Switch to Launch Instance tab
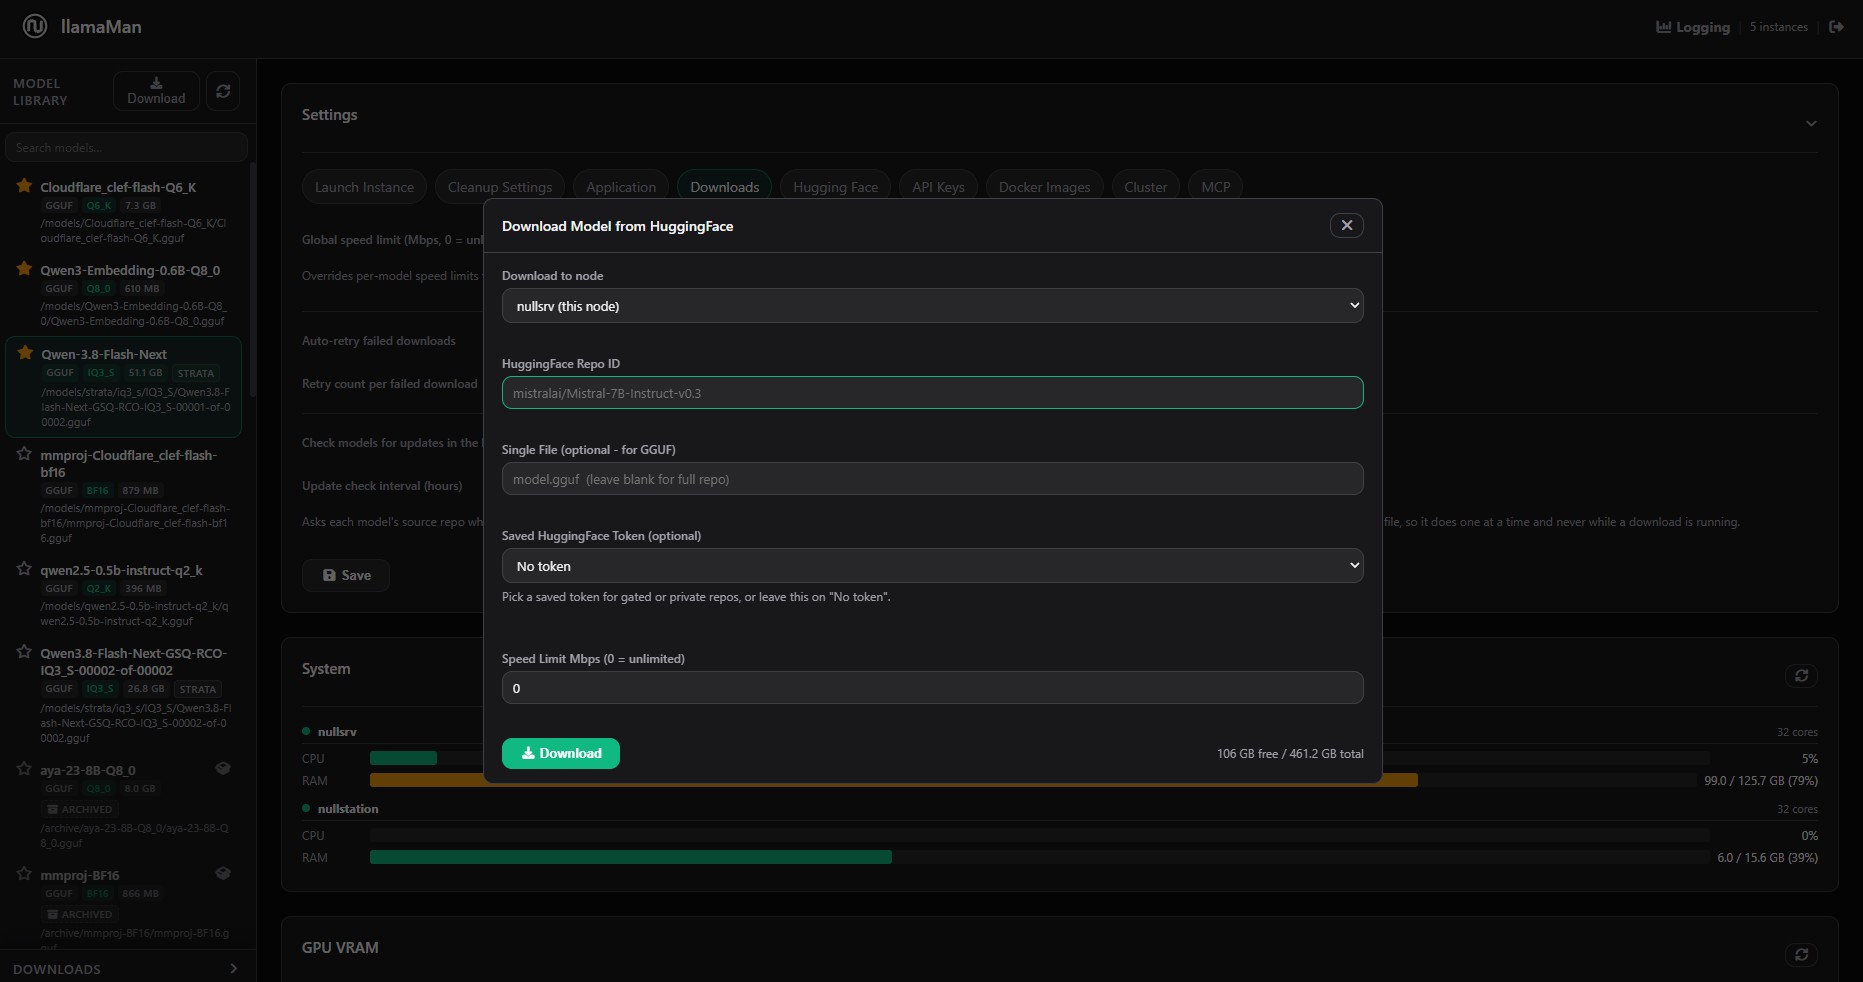Image resolution: width=1863 pixels, height=982 pixels. (x=364, y=187)
